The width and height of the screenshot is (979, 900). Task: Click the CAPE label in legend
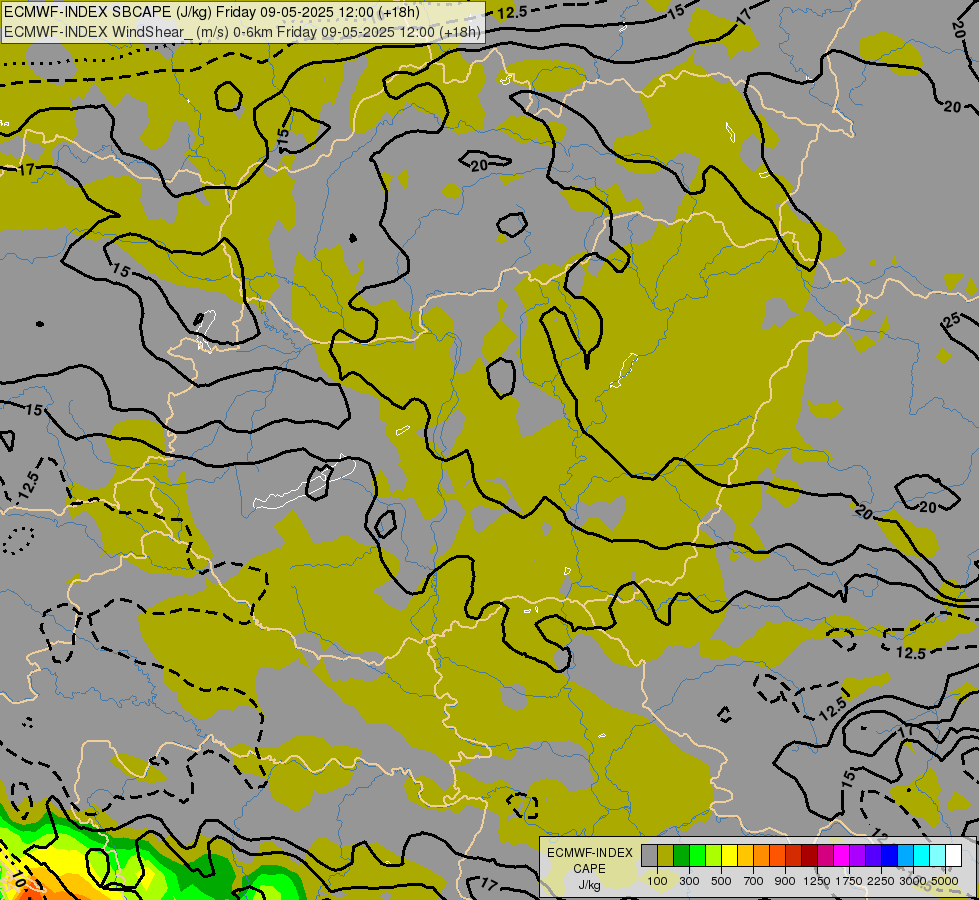[589, 869]
